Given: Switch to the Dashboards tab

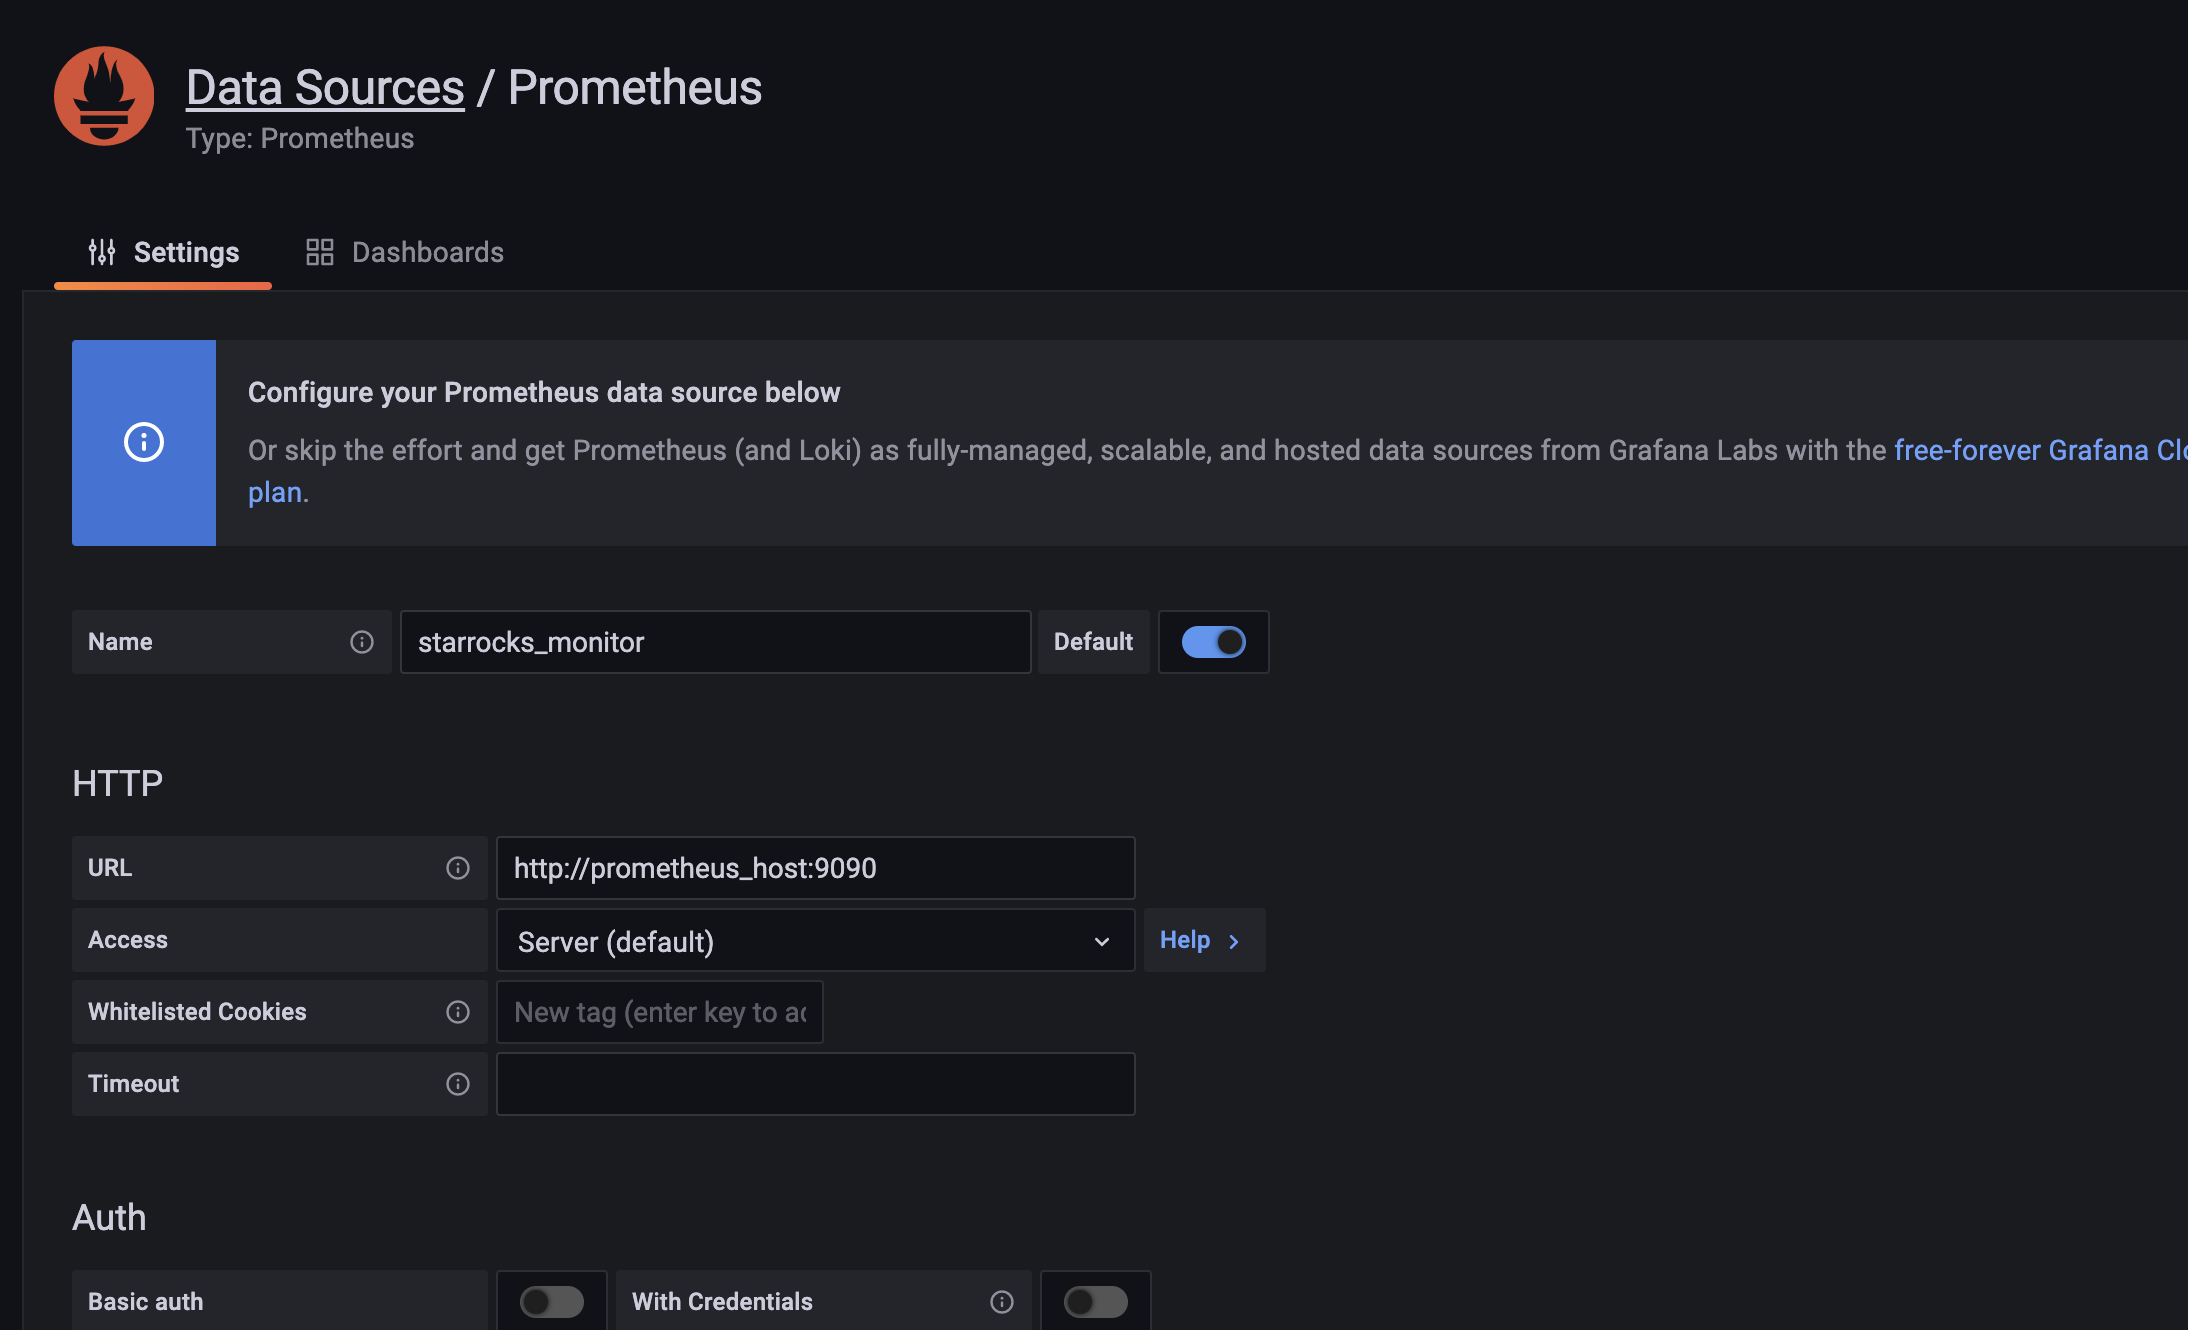Looking at the screenshot, I should click(405, 252).
